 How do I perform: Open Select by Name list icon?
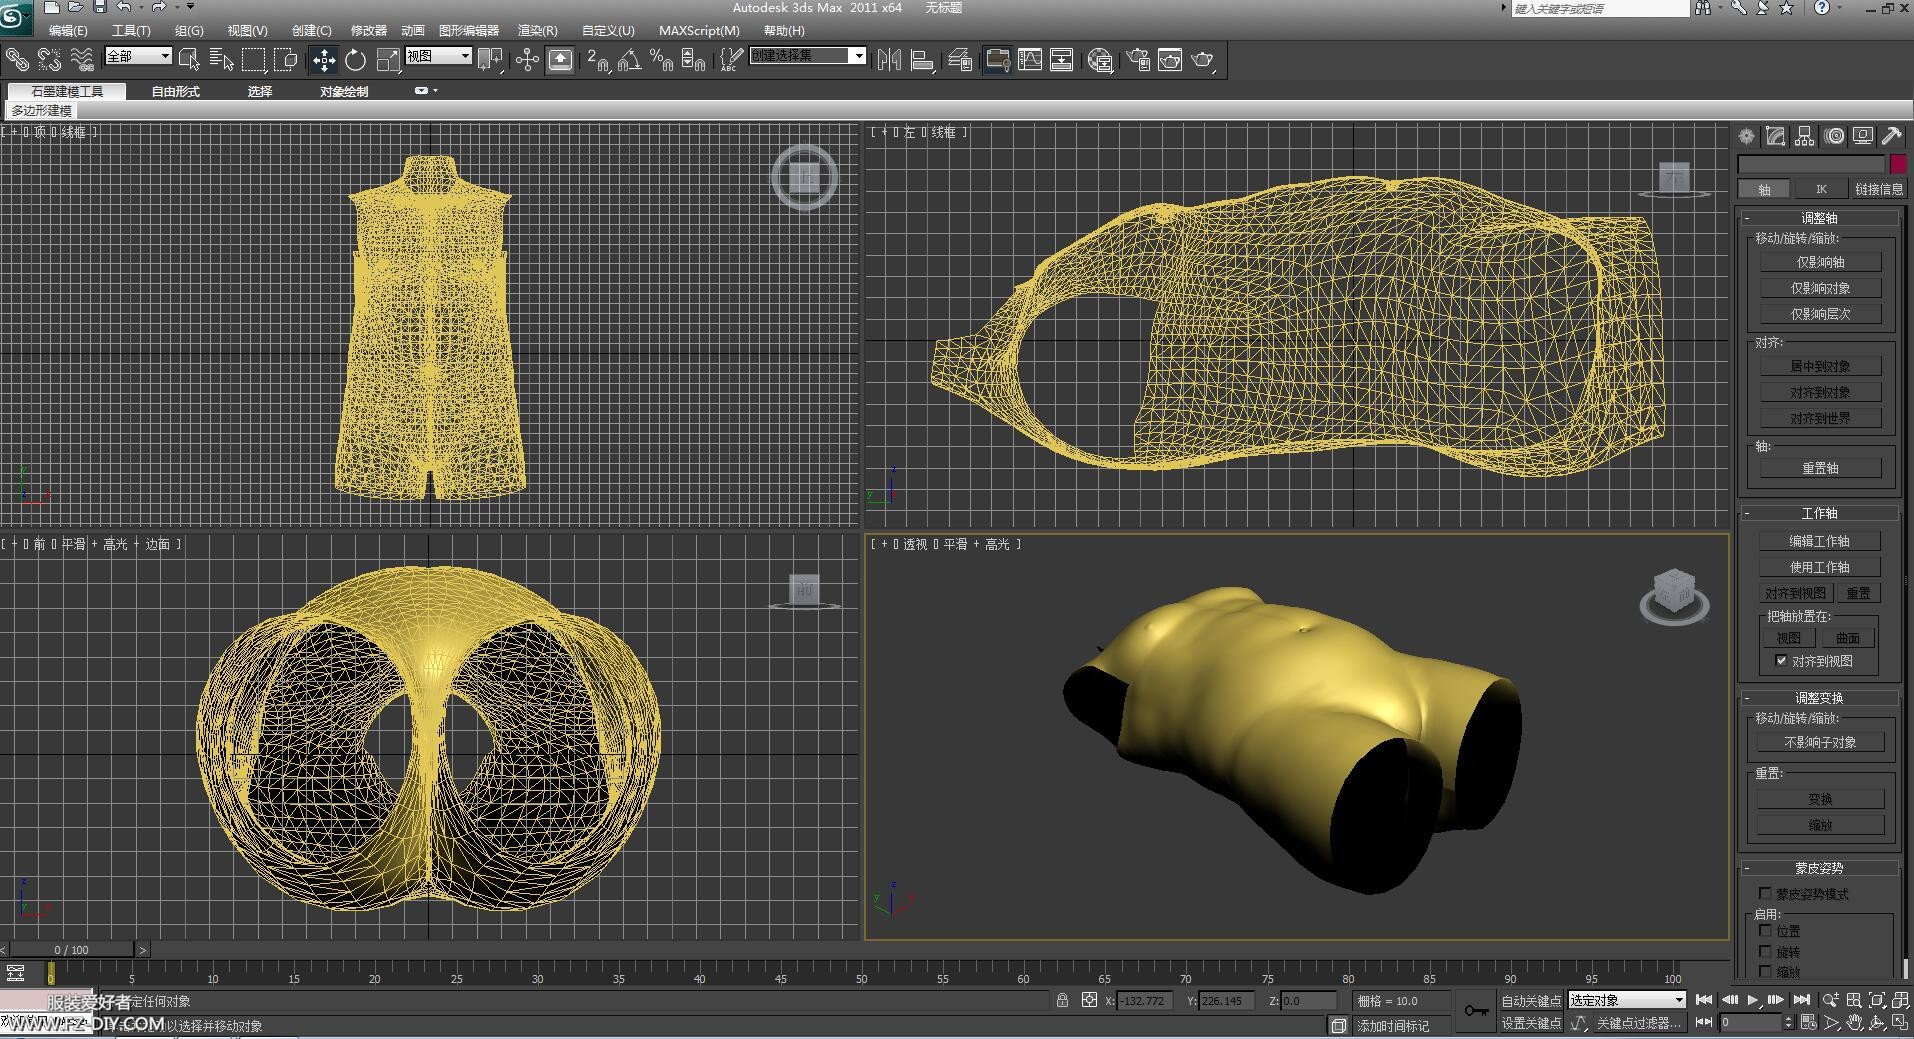point(221,60)
